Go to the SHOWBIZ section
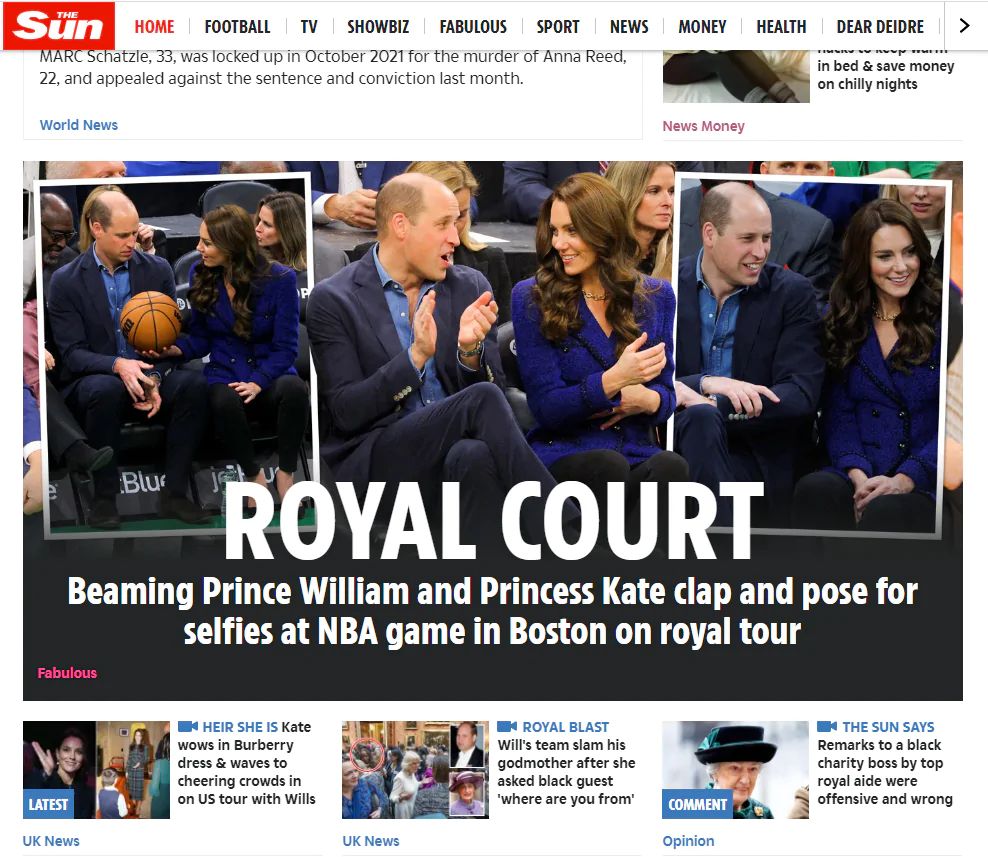The width and height of the screenshot is (988, 857). 378,26
